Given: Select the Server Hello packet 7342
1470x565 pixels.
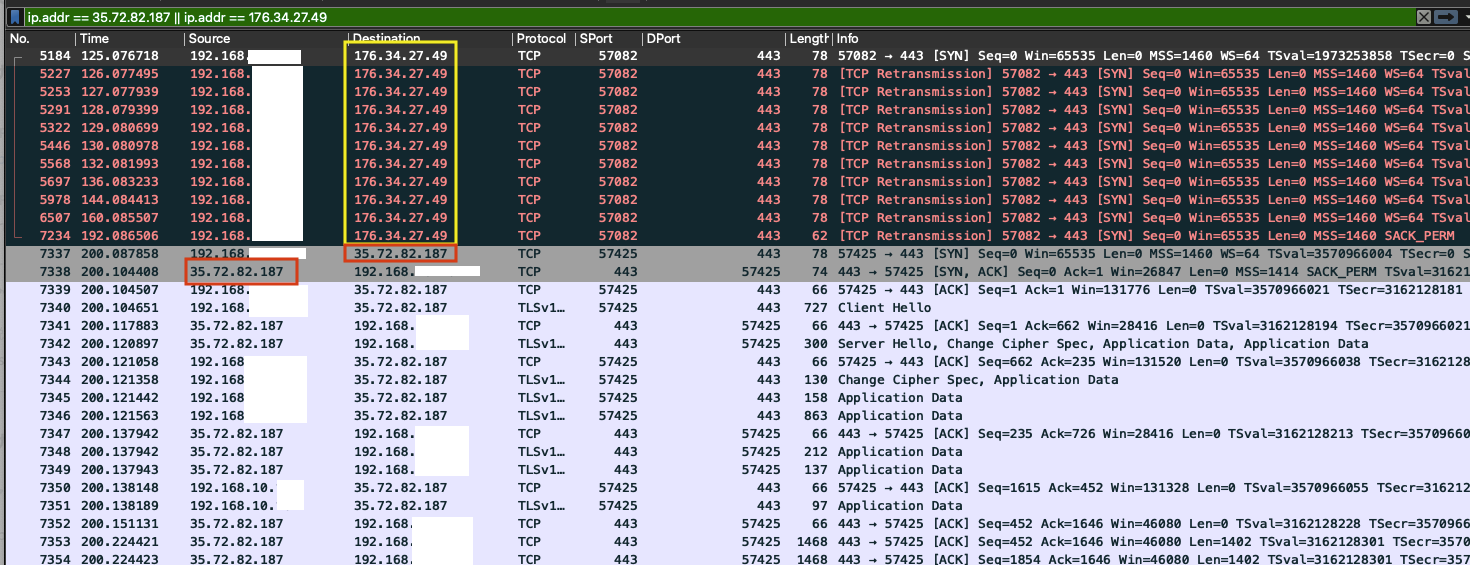Looking at the screenshot, I should [x=700, y=344].
